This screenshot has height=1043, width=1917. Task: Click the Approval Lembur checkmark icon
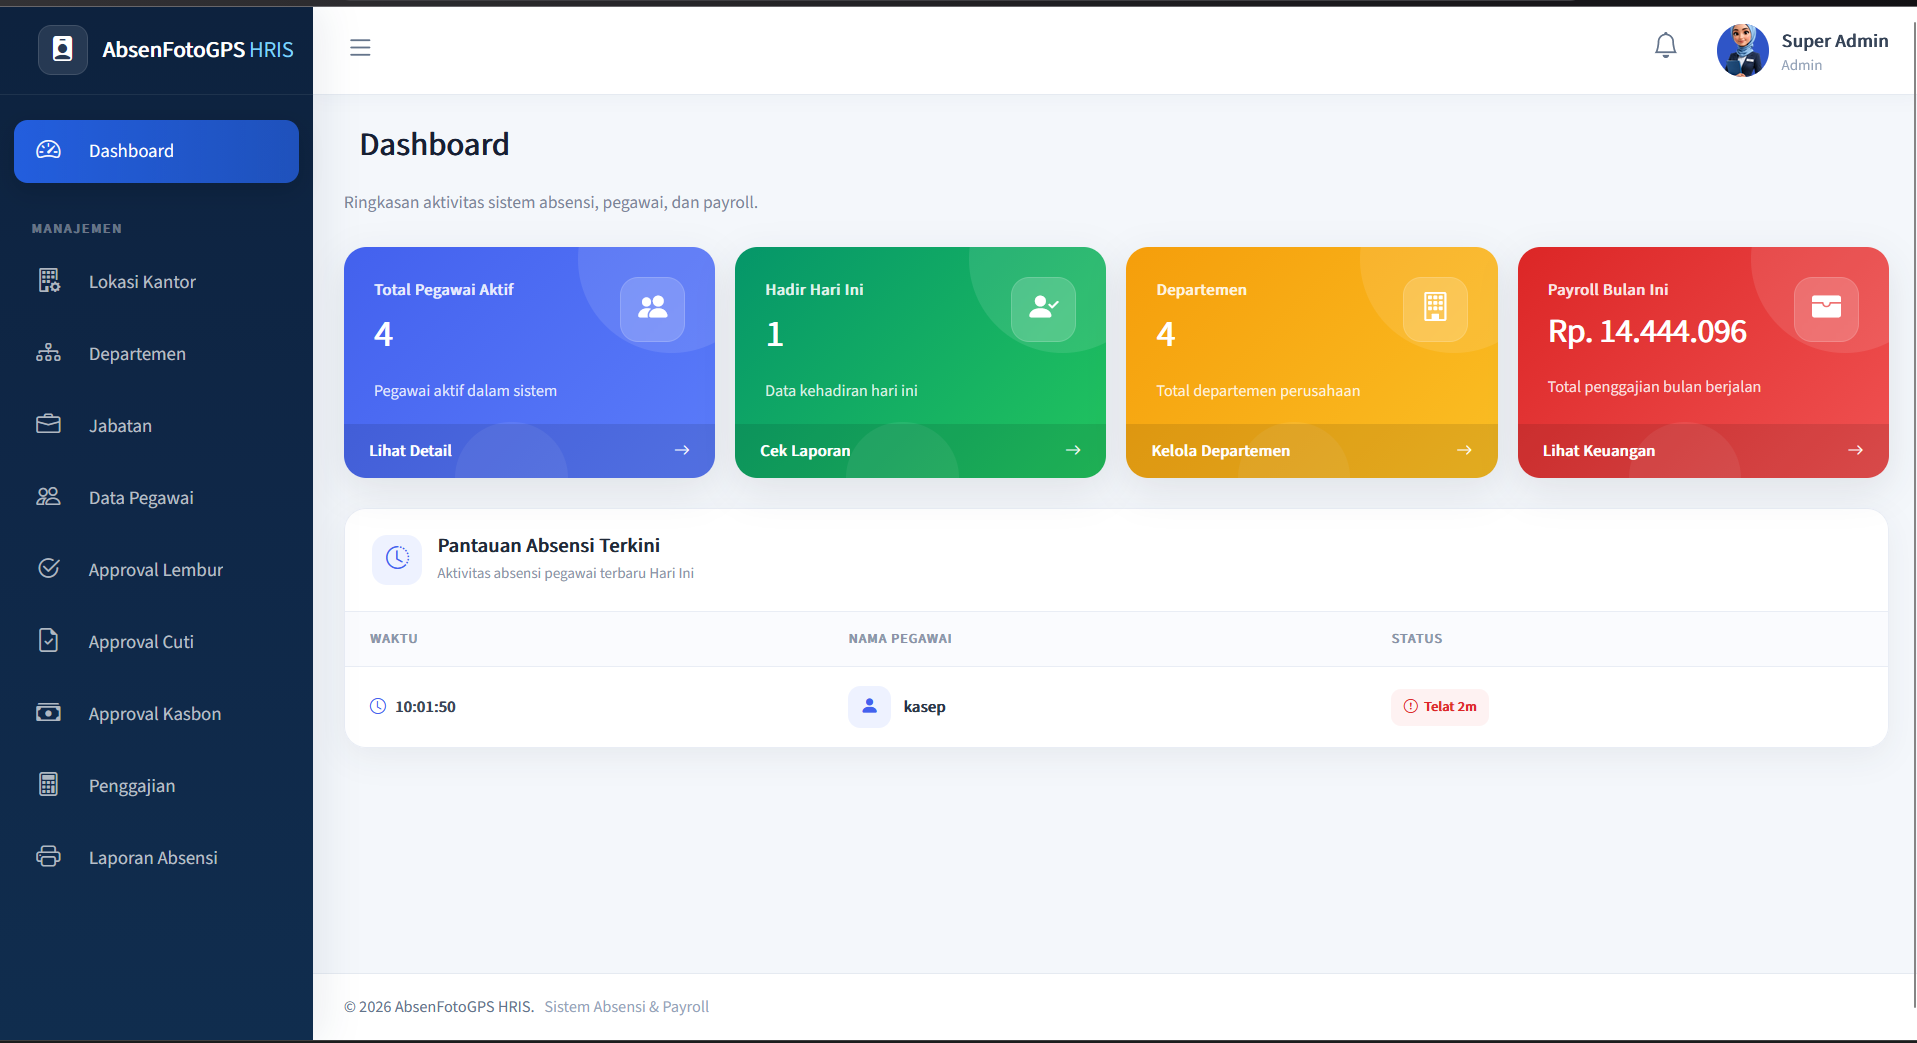(x=48, y=569)
